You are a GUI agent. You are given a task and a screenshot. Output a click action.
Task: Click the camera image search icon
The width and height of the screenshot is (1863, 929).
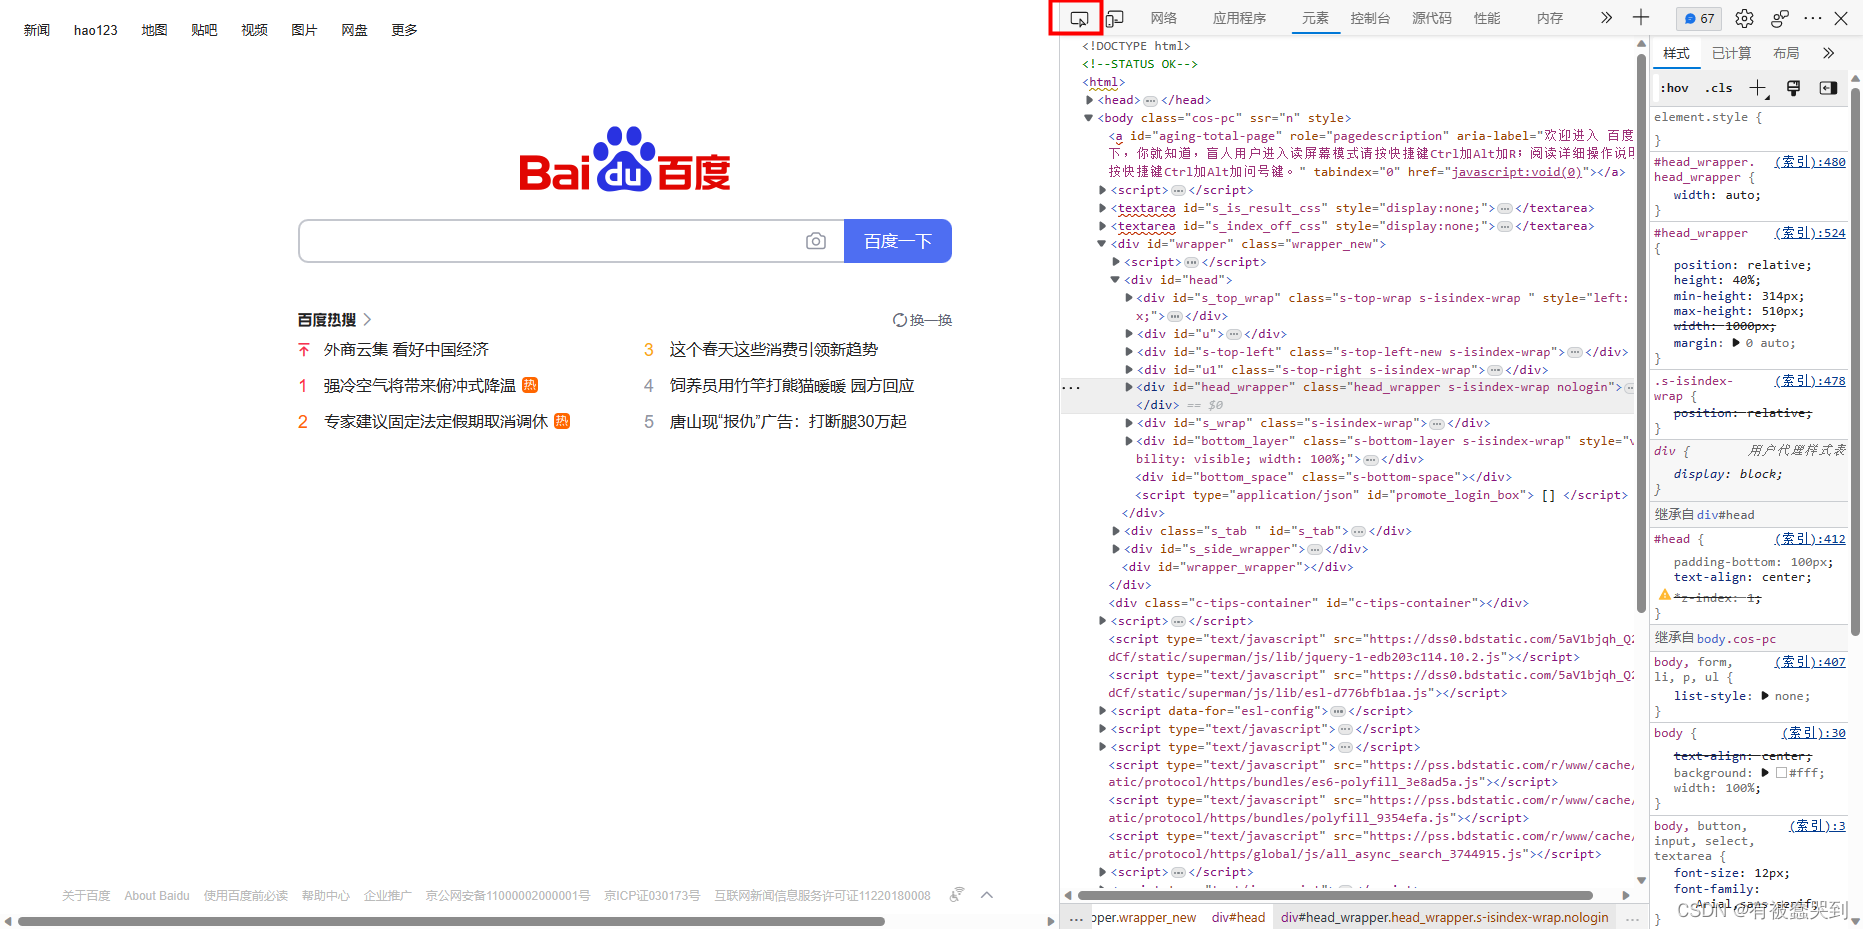point(816,241)
